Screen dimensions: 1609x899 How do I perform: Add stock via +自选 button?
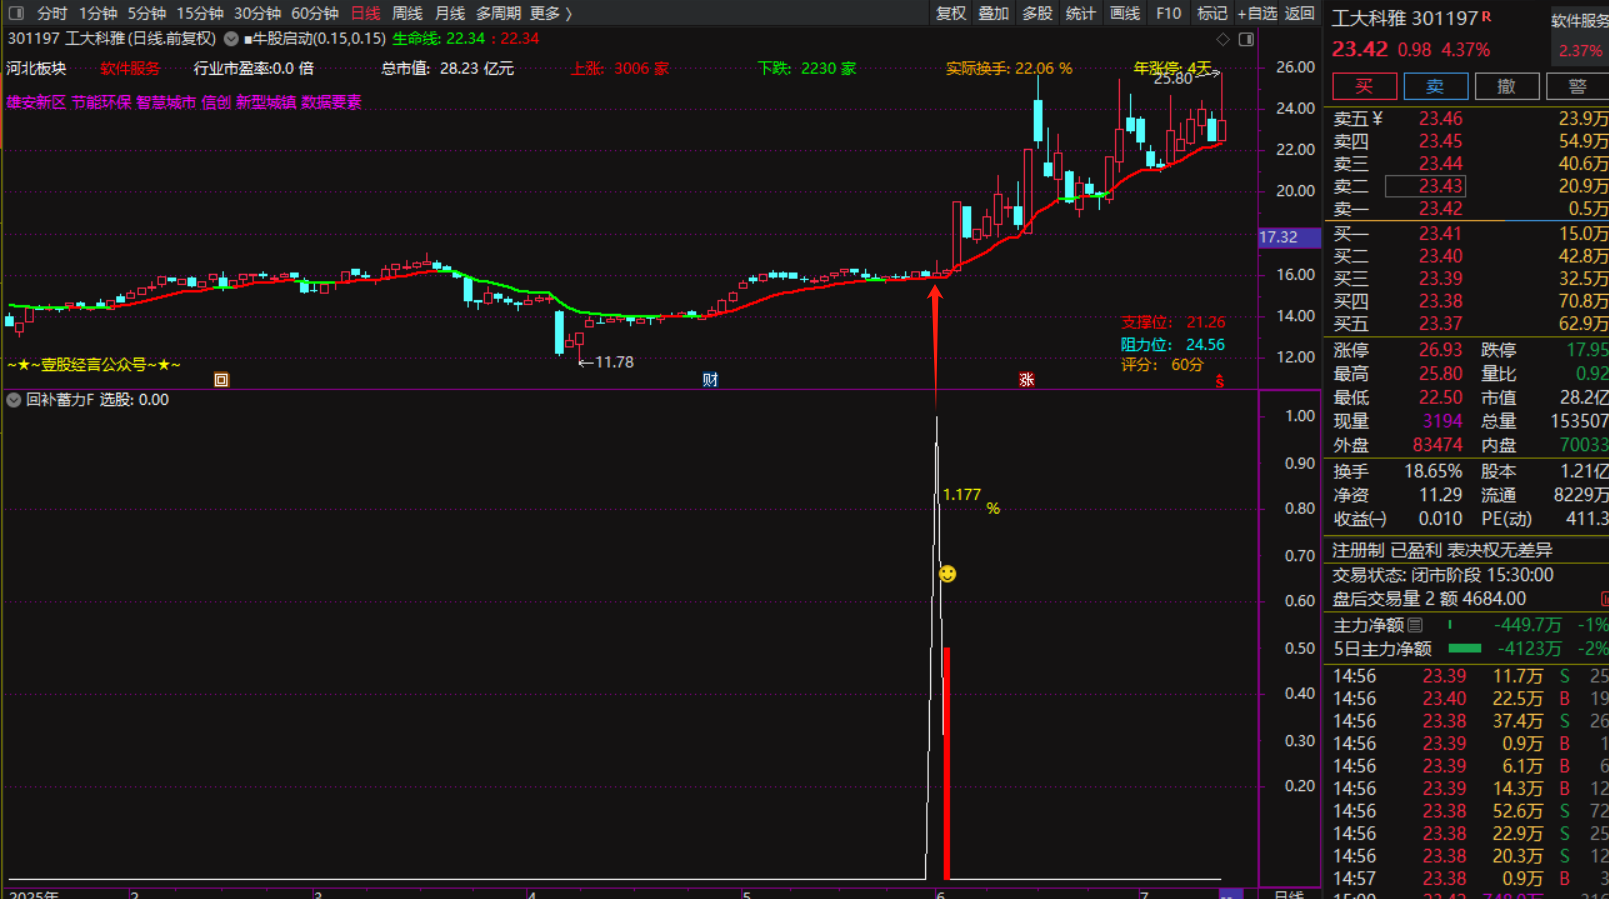[x=1257, y=13]
